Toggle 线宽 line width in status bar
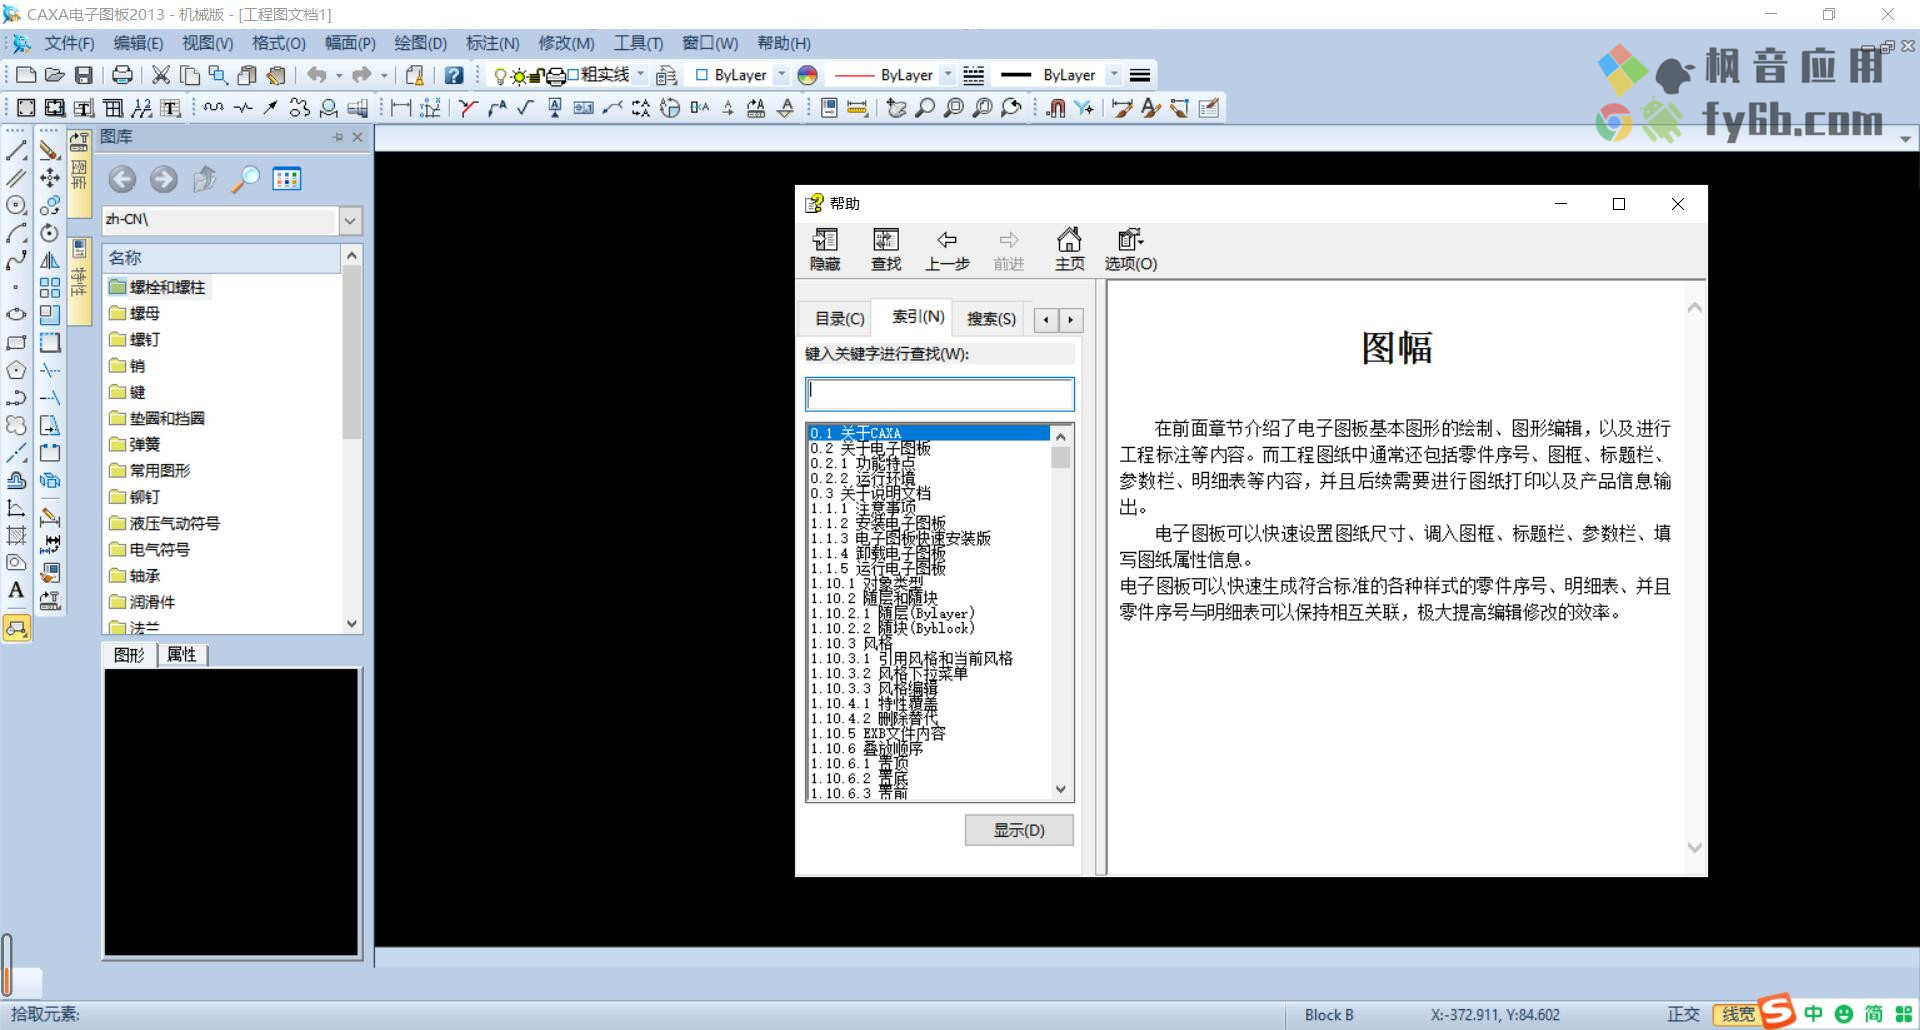This screenshot has width=1920, height=1030. (x=1738, y=1014)
